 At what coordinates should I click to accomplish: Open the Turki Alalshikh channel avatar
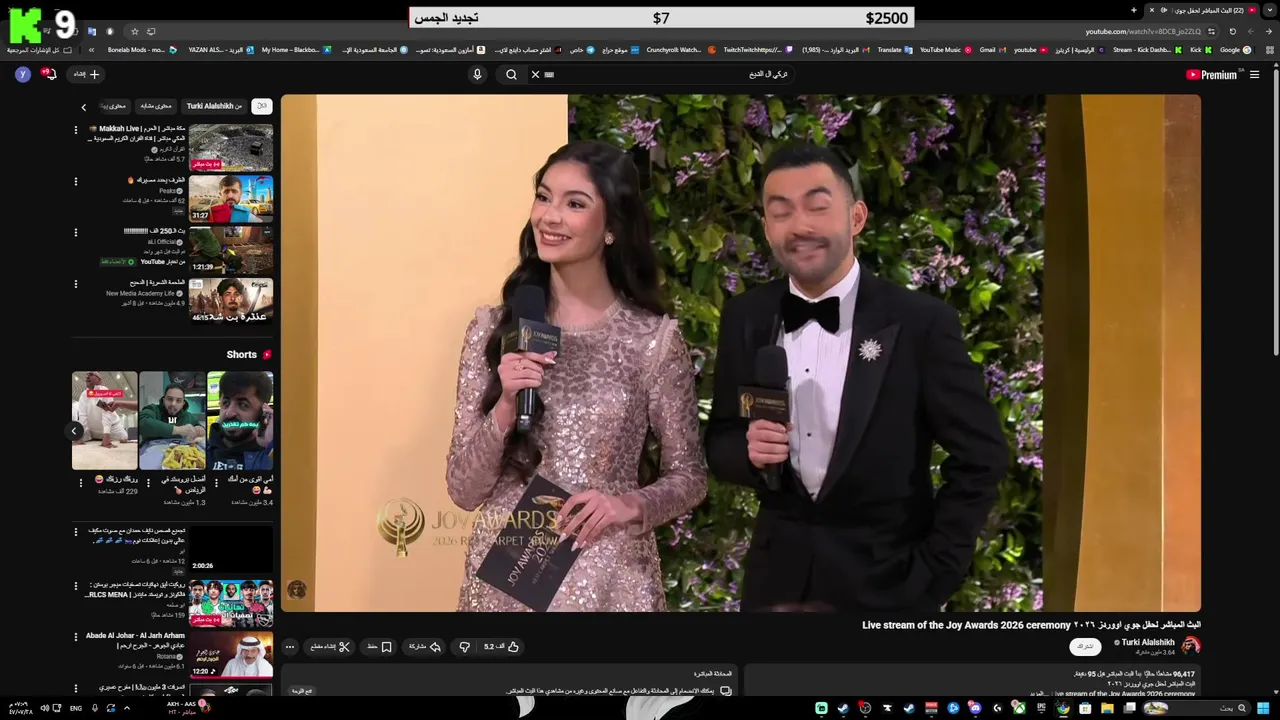pos(1191,646)
